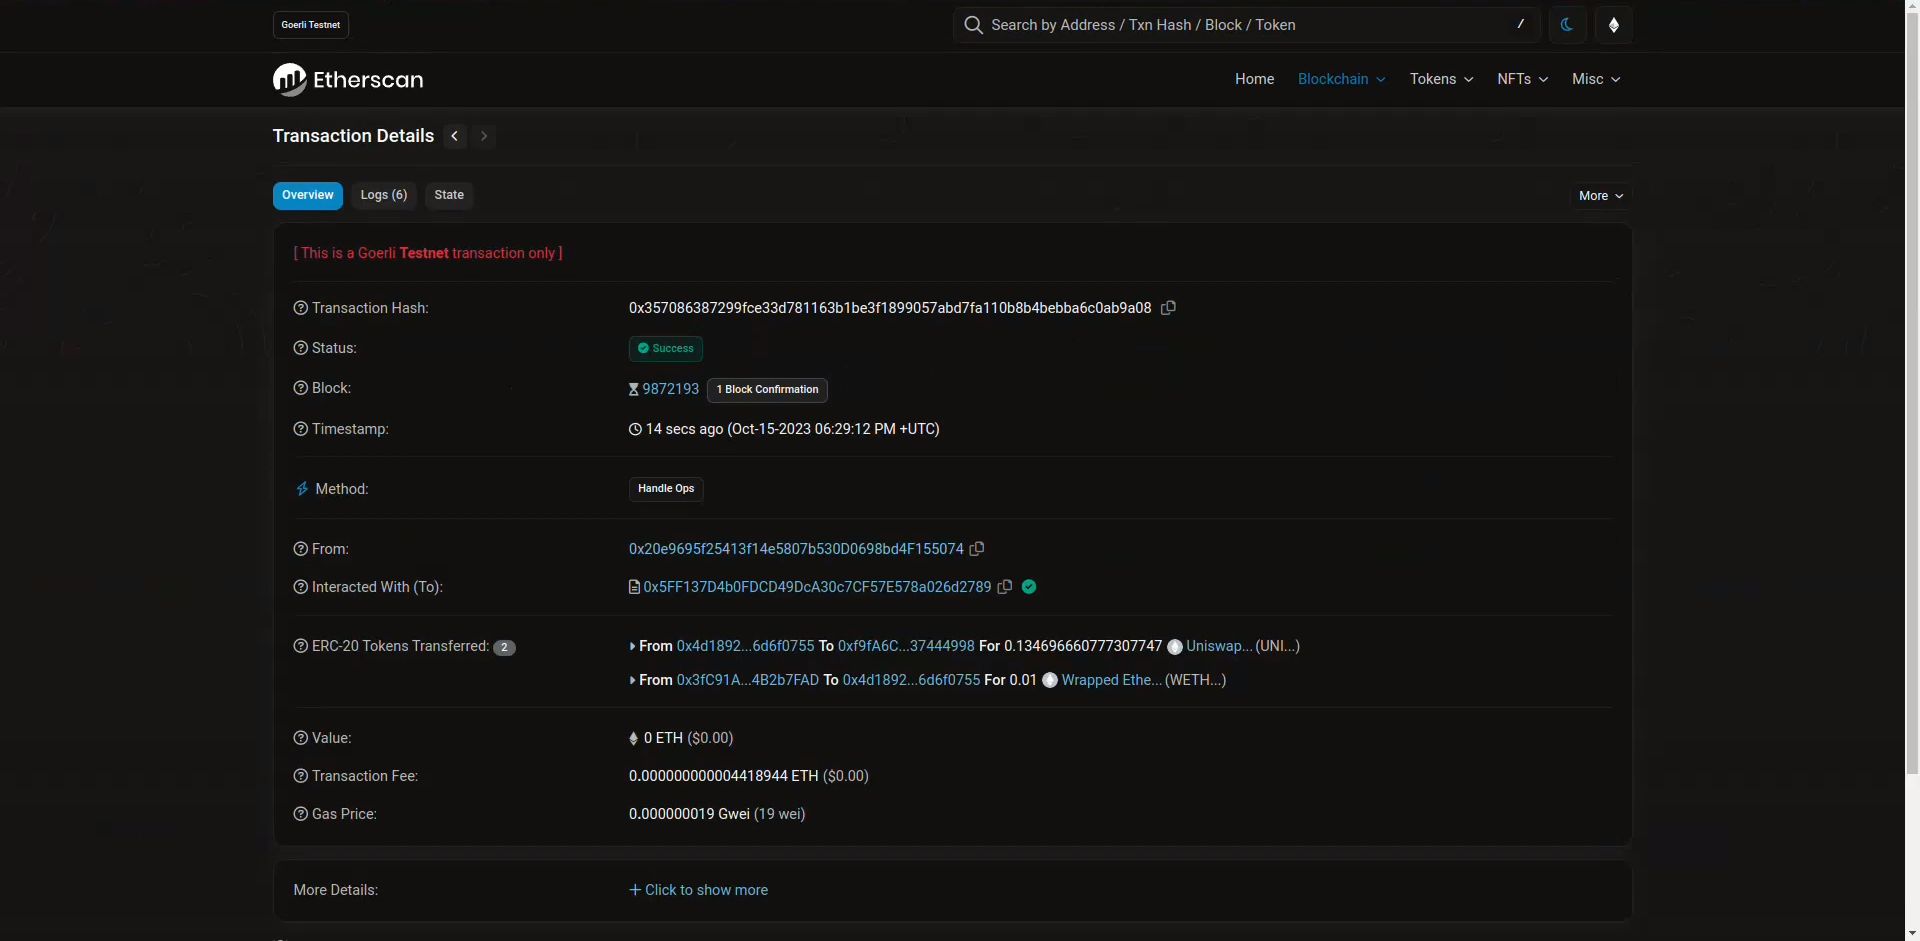This screenshot has height=941, width=1920.
Task: Toggle the dark mode moon icon
Action: pyautogui.click(x=1567, y=25)
